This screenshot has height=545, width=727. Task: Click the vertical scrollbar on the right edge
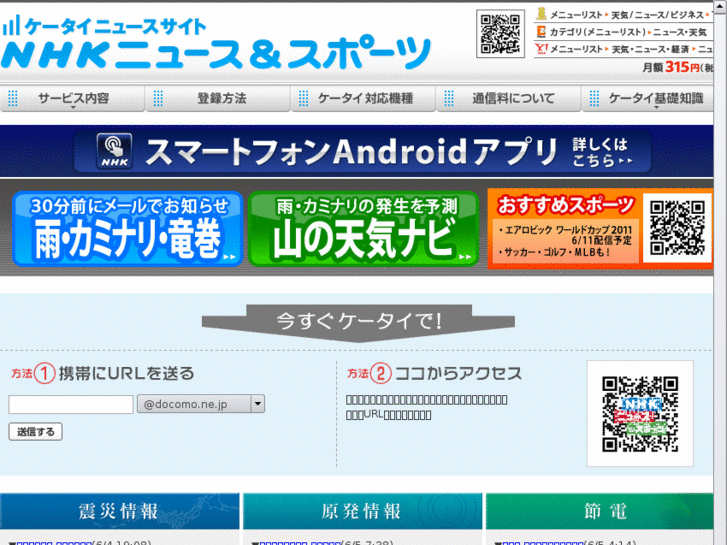[x=720, y=273]
